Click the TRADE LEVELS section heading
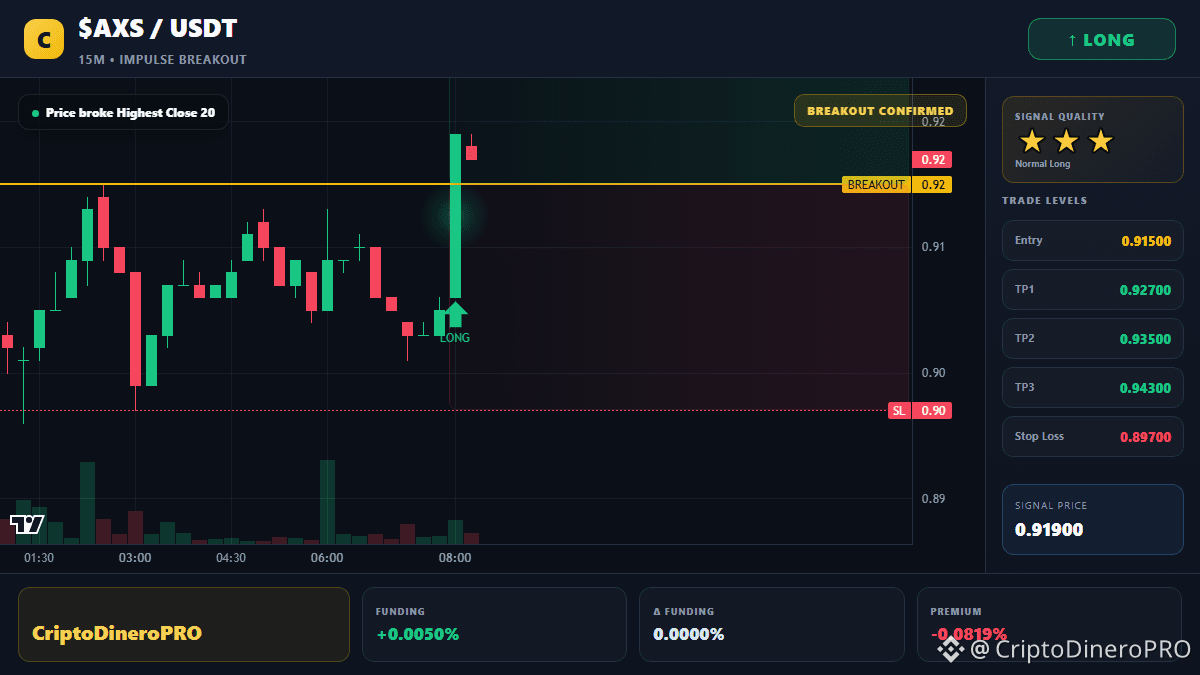The height and width of the screenshot is (675, 1200). coord(1044,201)
